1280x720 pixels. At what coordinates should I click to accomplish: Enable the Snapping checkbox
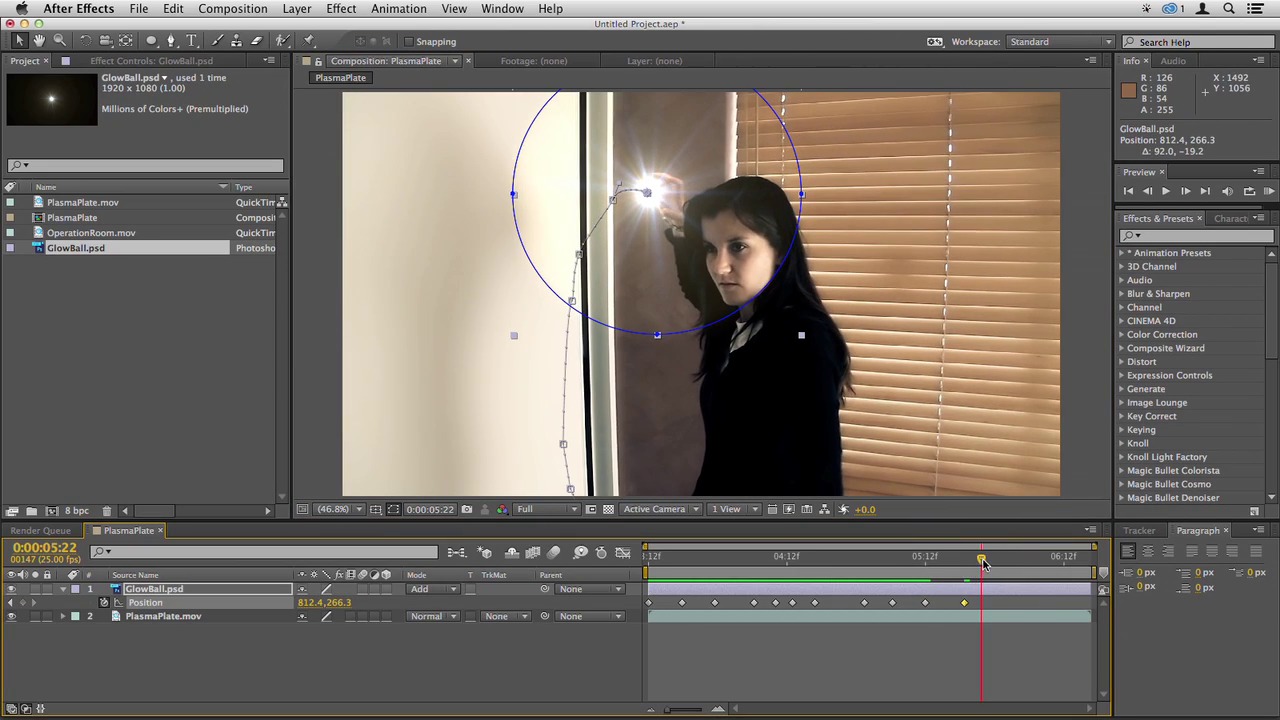(408, 42)
